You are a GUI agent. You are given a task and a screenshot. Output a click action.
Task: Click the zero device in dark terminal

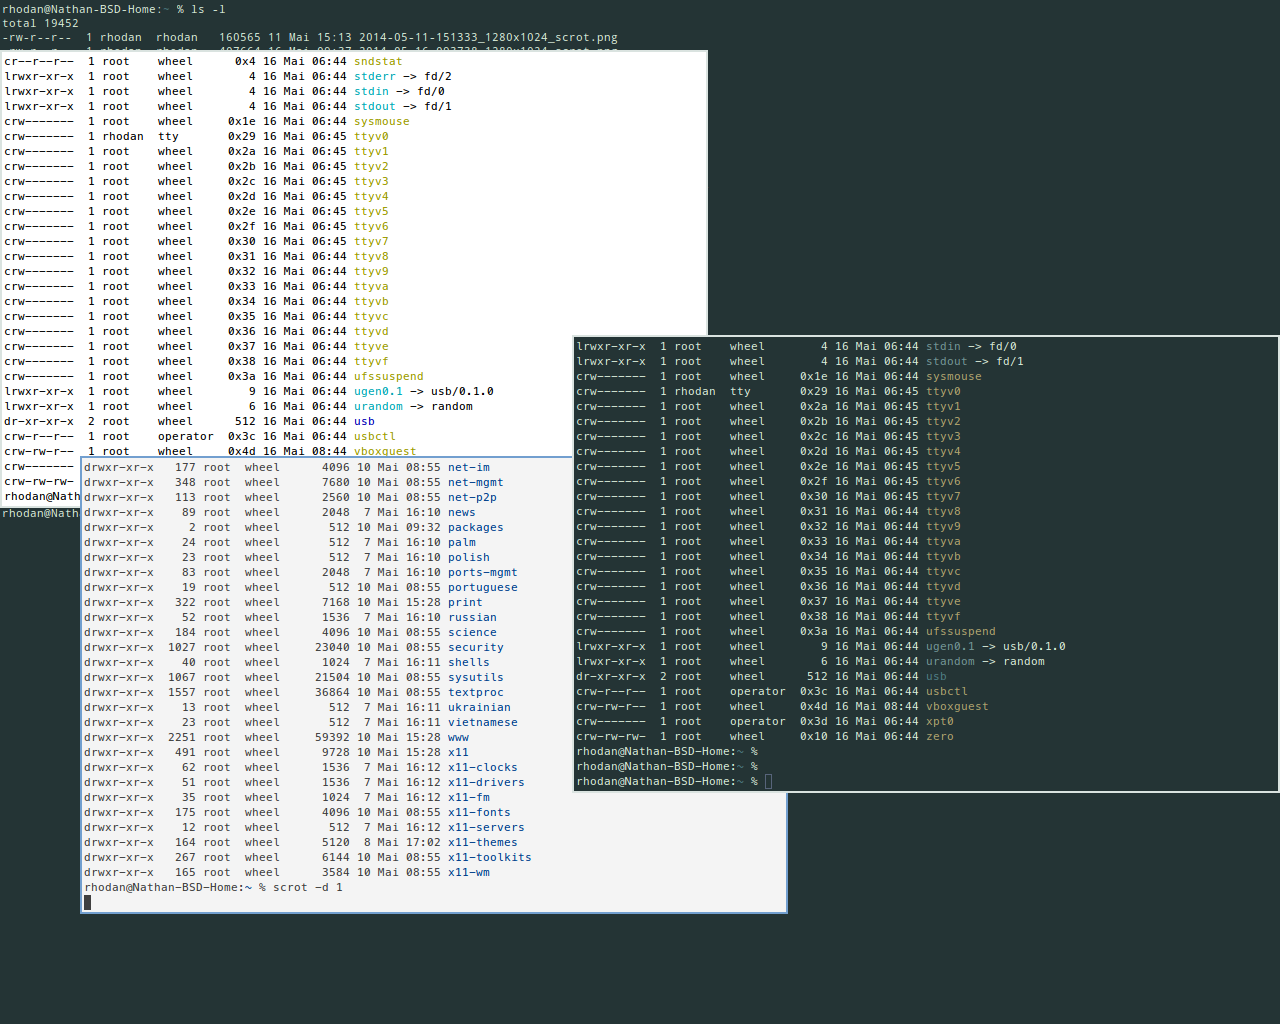point(939,736)
